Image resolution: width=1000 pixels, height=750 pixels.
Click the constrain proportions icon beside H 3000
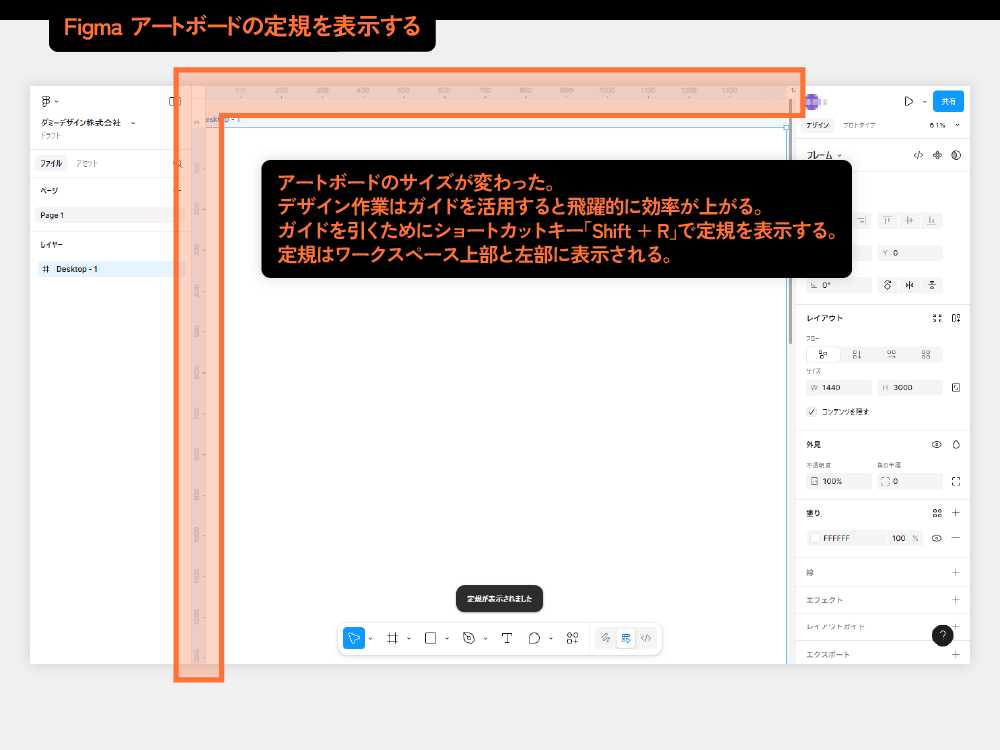pos(956,387)
